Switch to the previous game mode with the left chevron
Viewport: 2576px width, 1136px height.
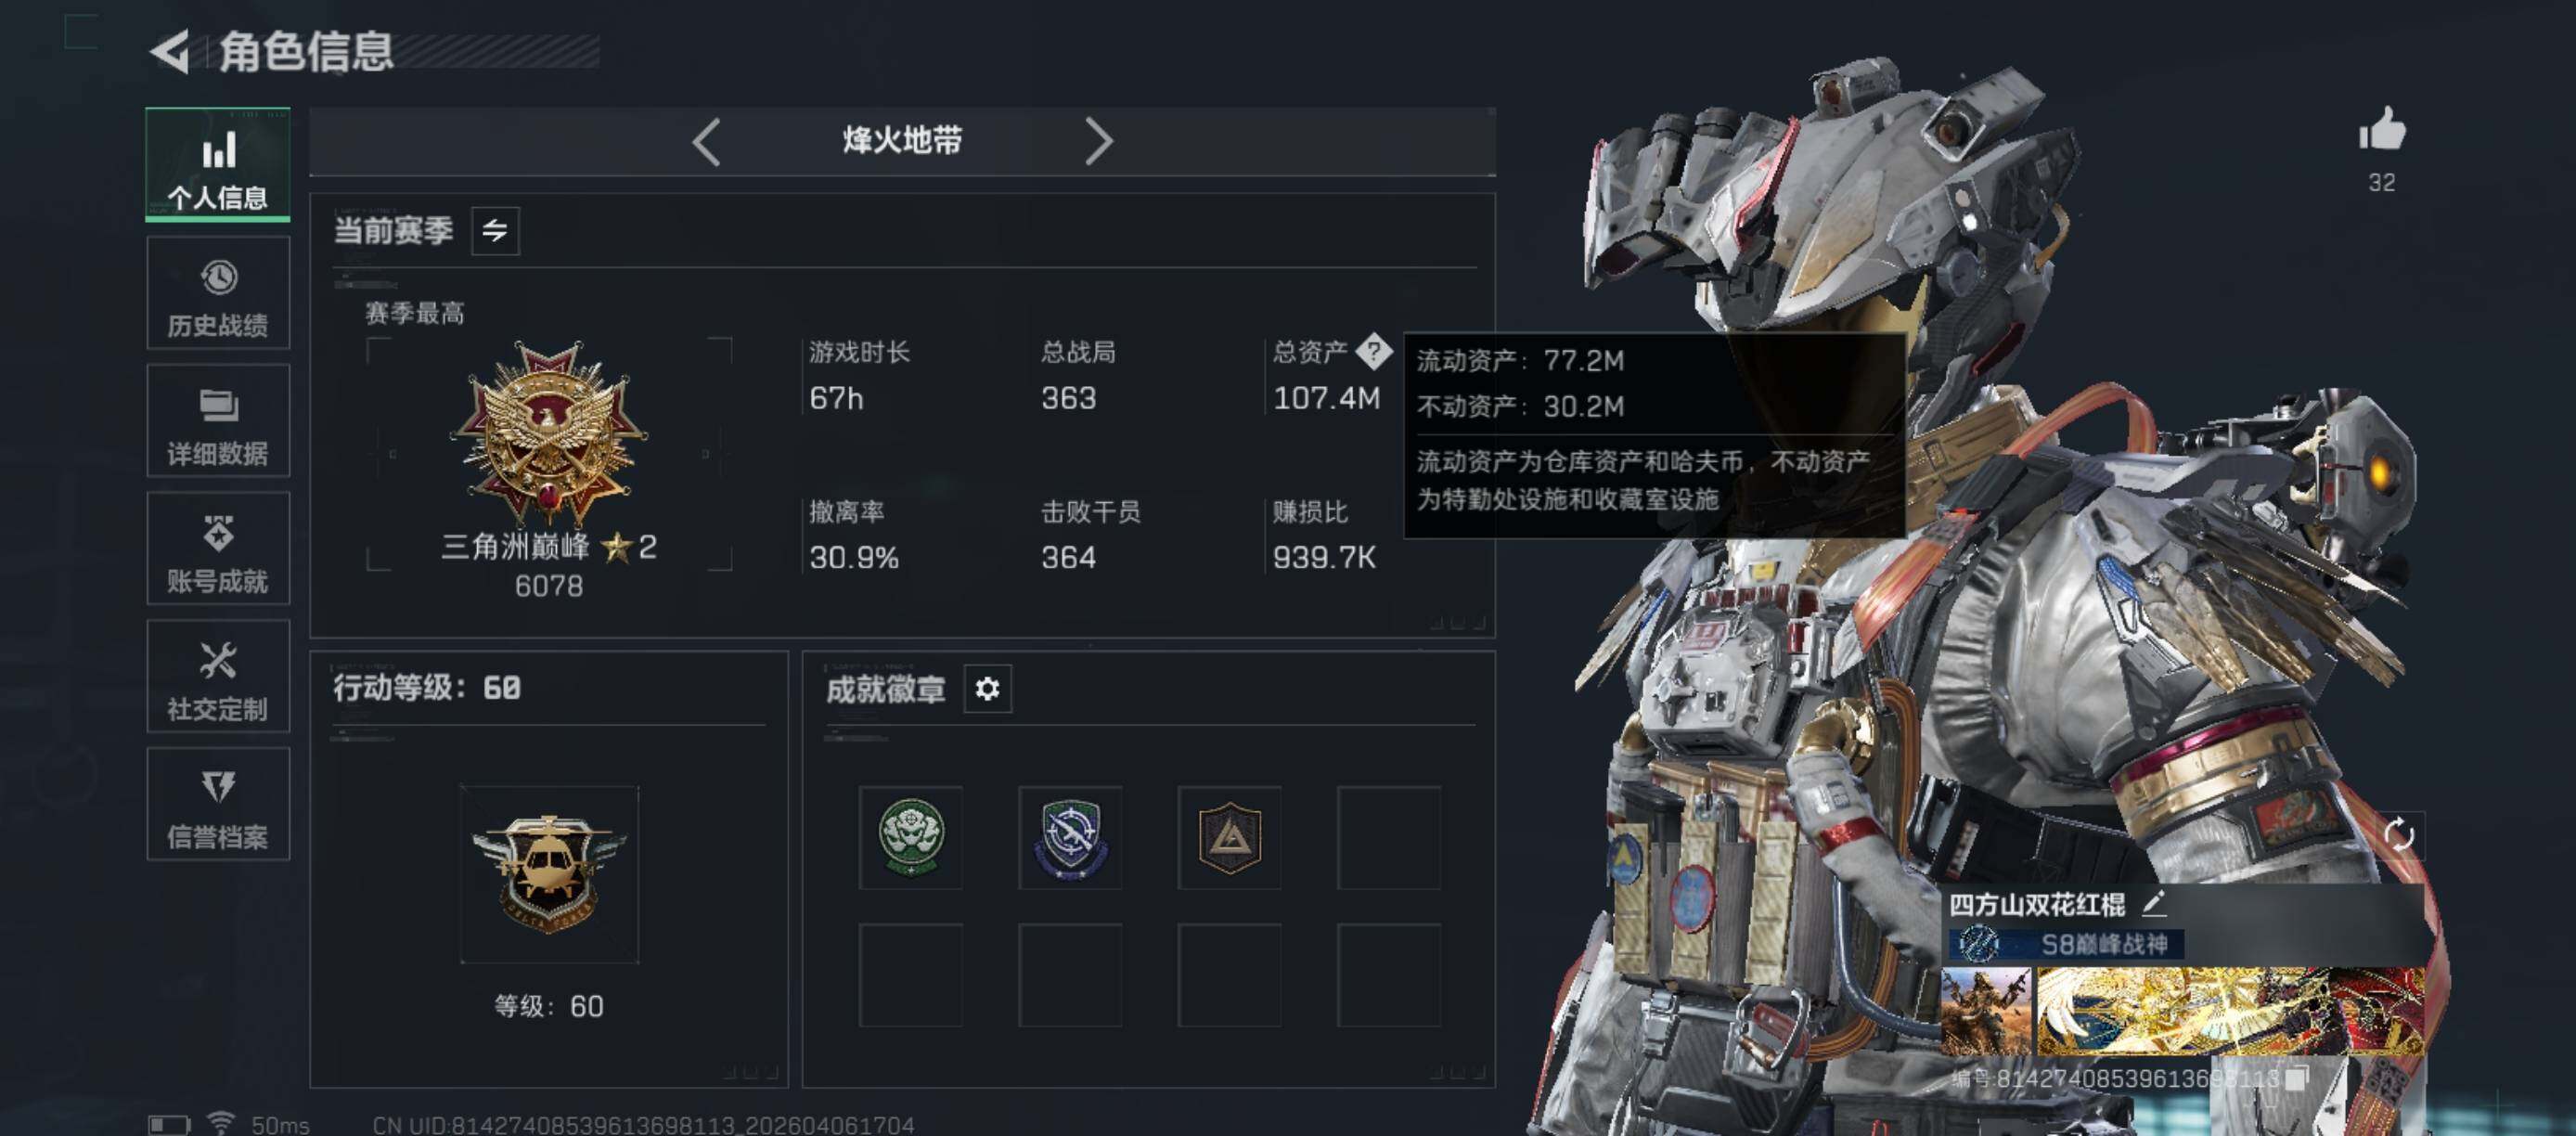(706, 142)
